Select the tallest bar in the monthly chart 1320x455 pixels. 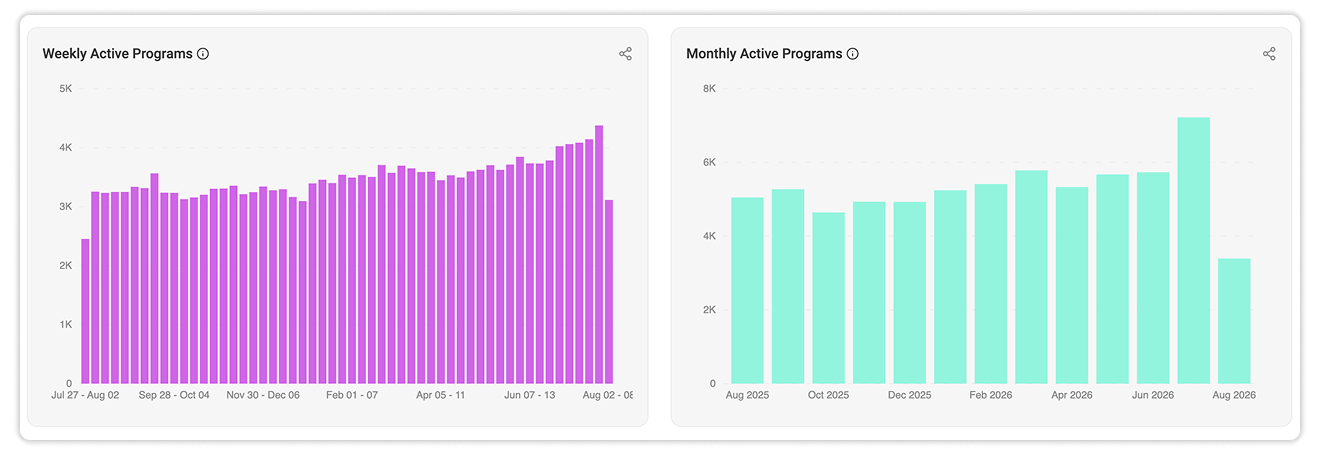click(1194, 251)
